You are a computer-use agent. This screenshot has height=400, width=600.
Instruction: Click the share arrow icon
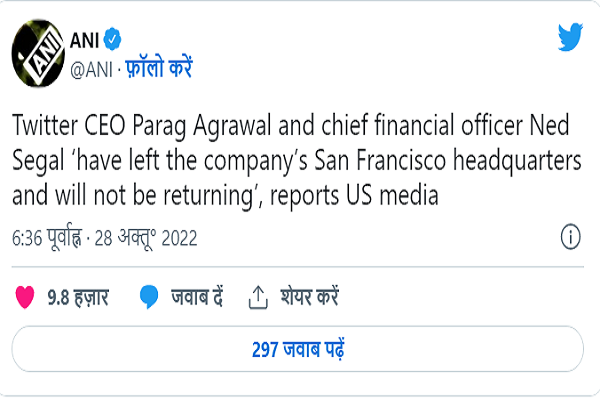[258, 297]
